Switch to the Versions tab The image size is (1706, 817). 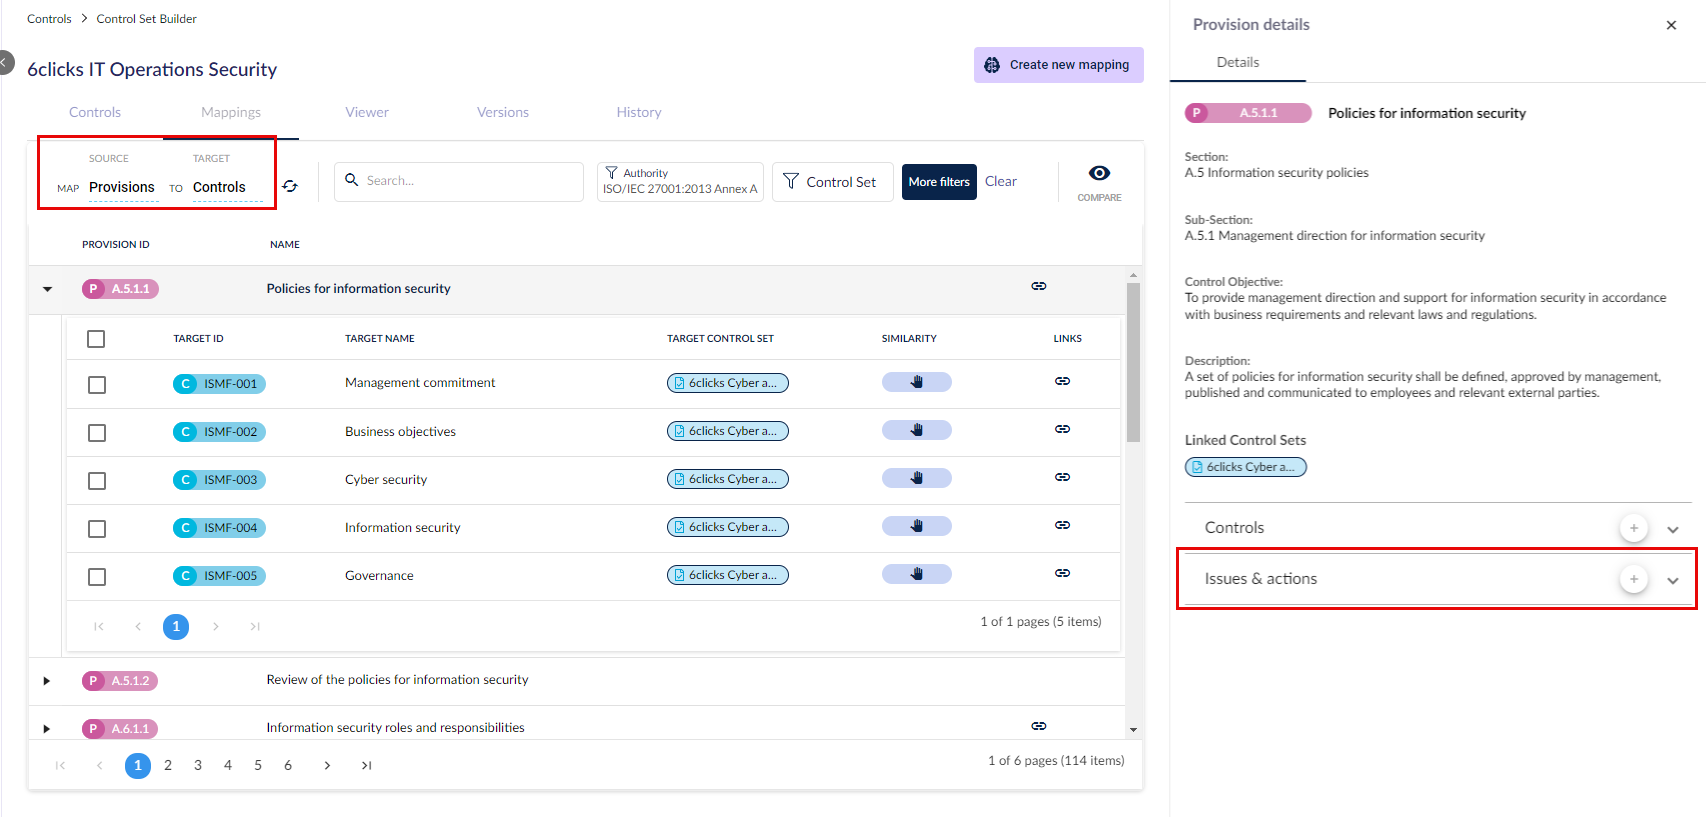click(503, 112)
